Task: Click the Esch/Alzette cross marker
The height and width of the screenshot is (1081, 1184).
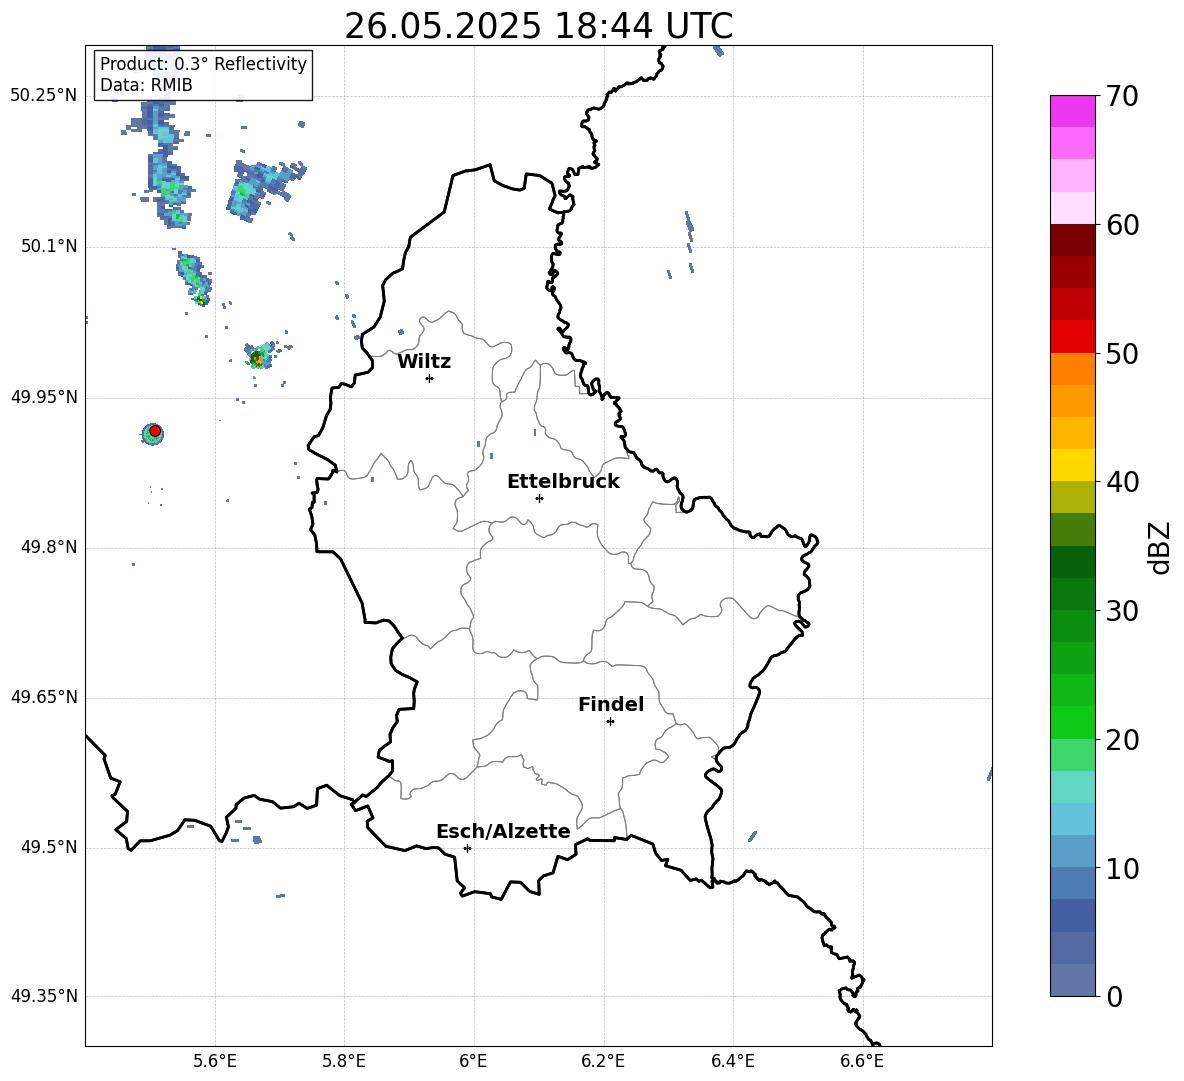Action: click(x=467, y=848)
